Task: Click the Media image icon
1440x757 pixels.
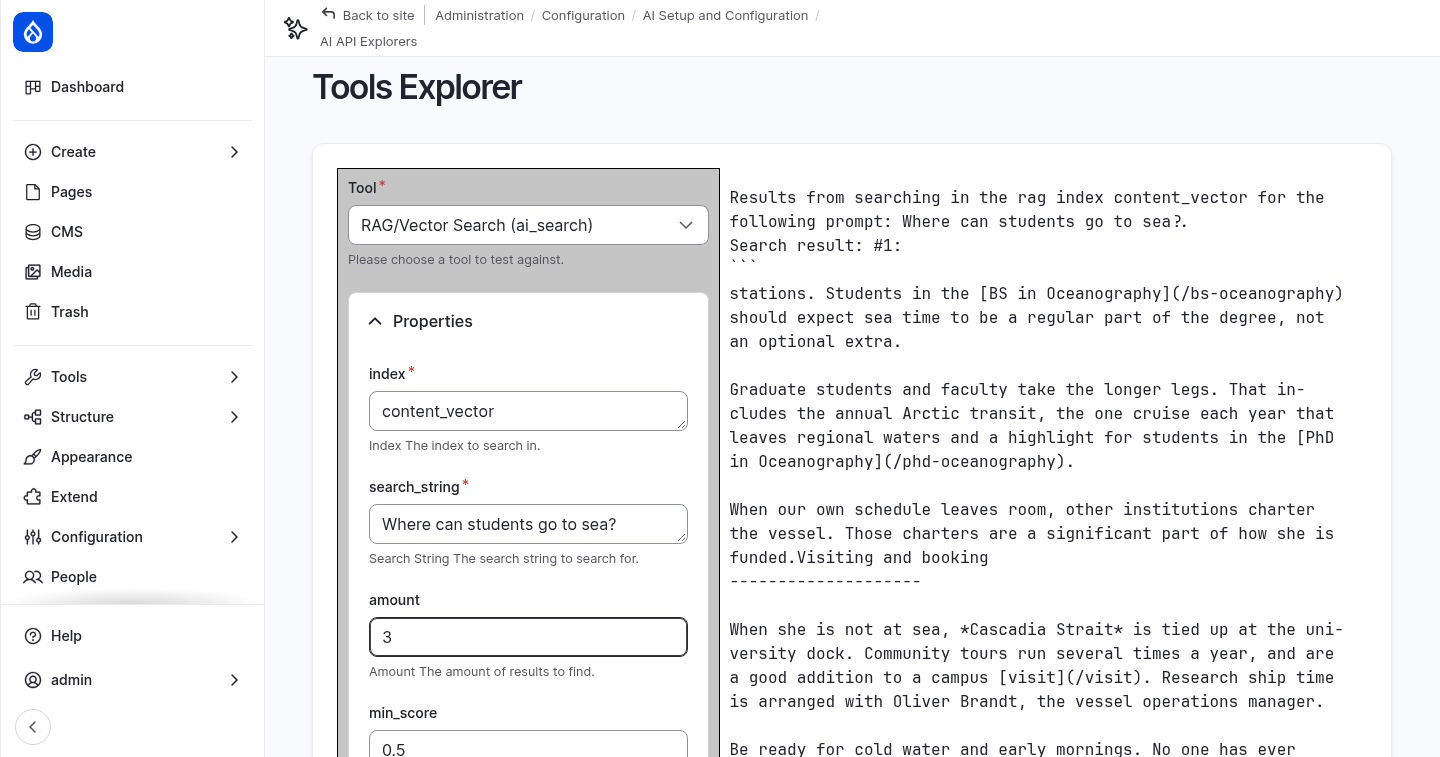Action: coord(33,272)
